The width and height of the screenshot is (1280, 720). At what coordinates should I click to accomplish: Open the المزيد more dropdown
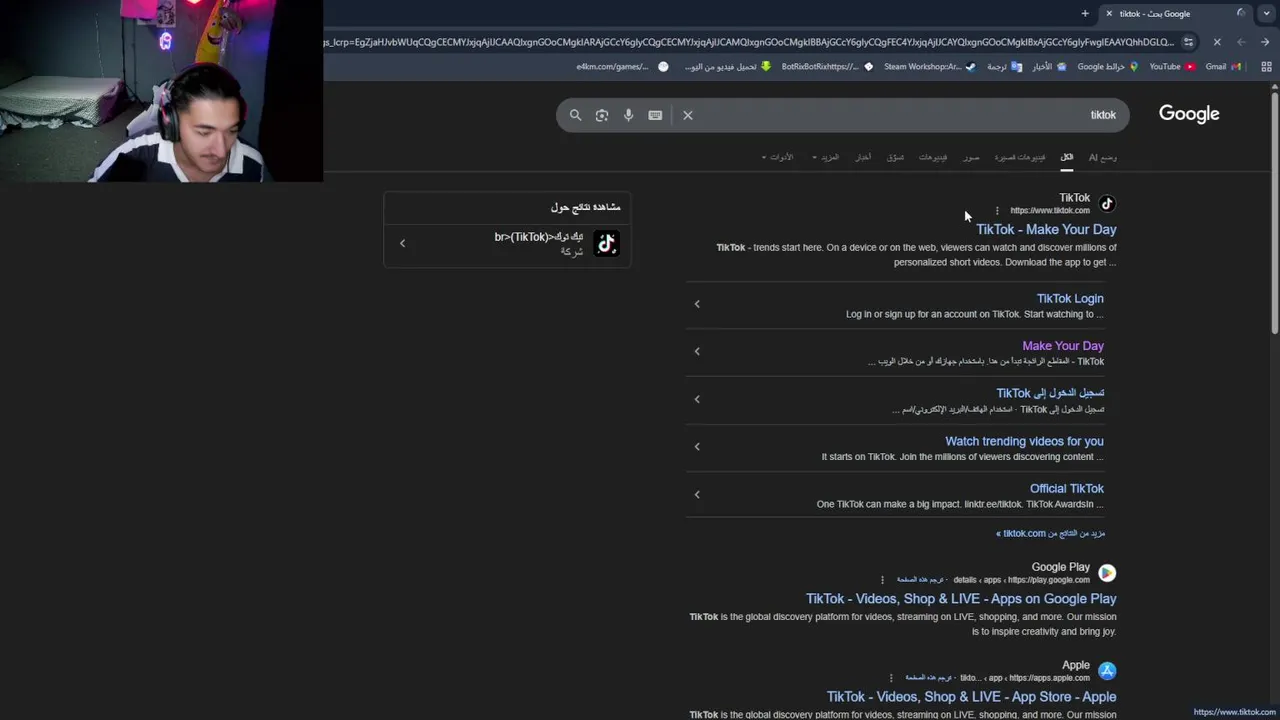tap(825, 157)
